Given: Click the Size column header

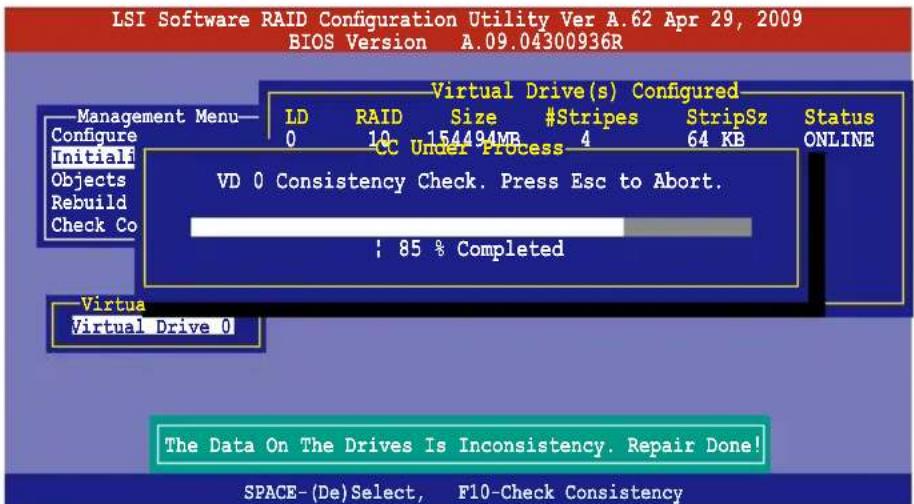Looking at the screenshot, I should coord(473,117).
